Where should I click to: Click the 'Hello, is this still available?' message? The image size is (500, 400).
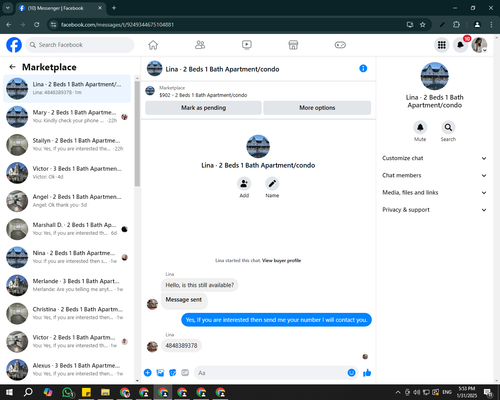pos(200,285)
